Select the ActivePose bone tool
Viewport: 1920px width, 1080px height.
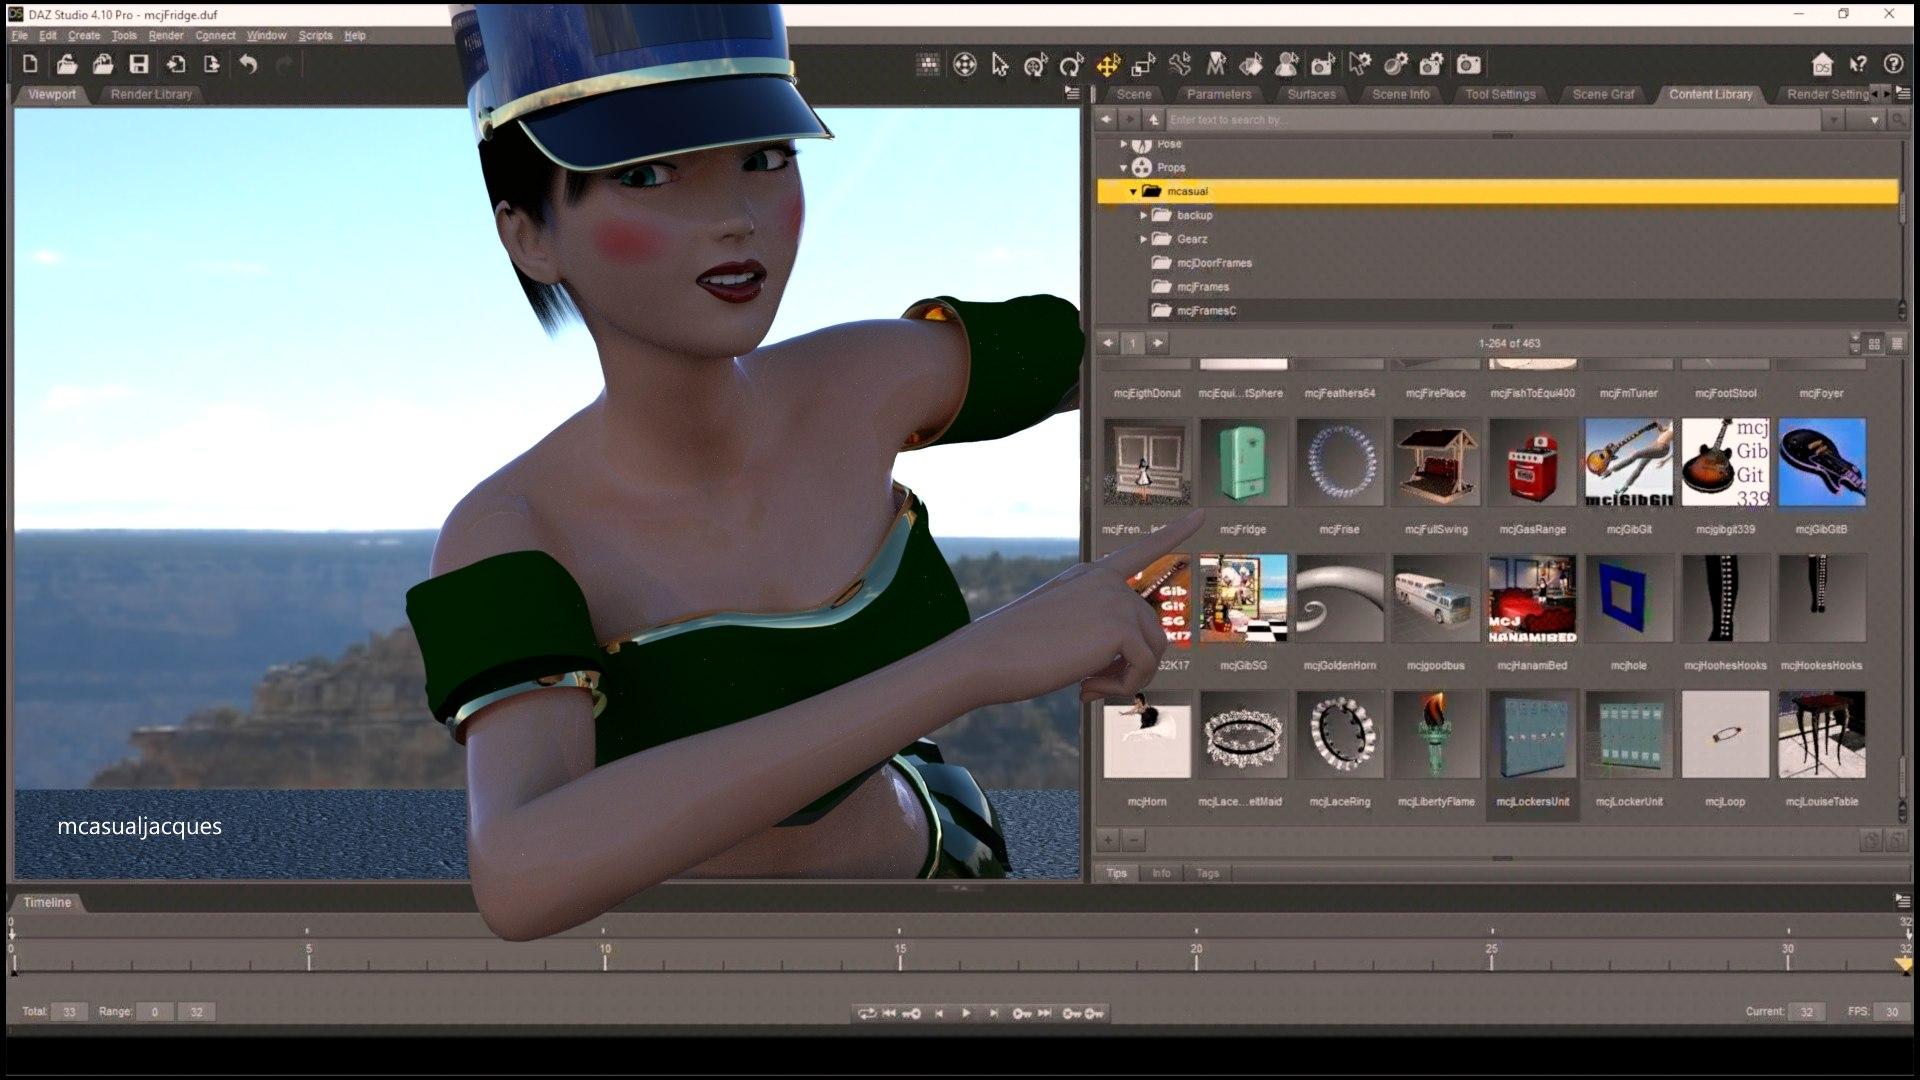click(1180, 65)
